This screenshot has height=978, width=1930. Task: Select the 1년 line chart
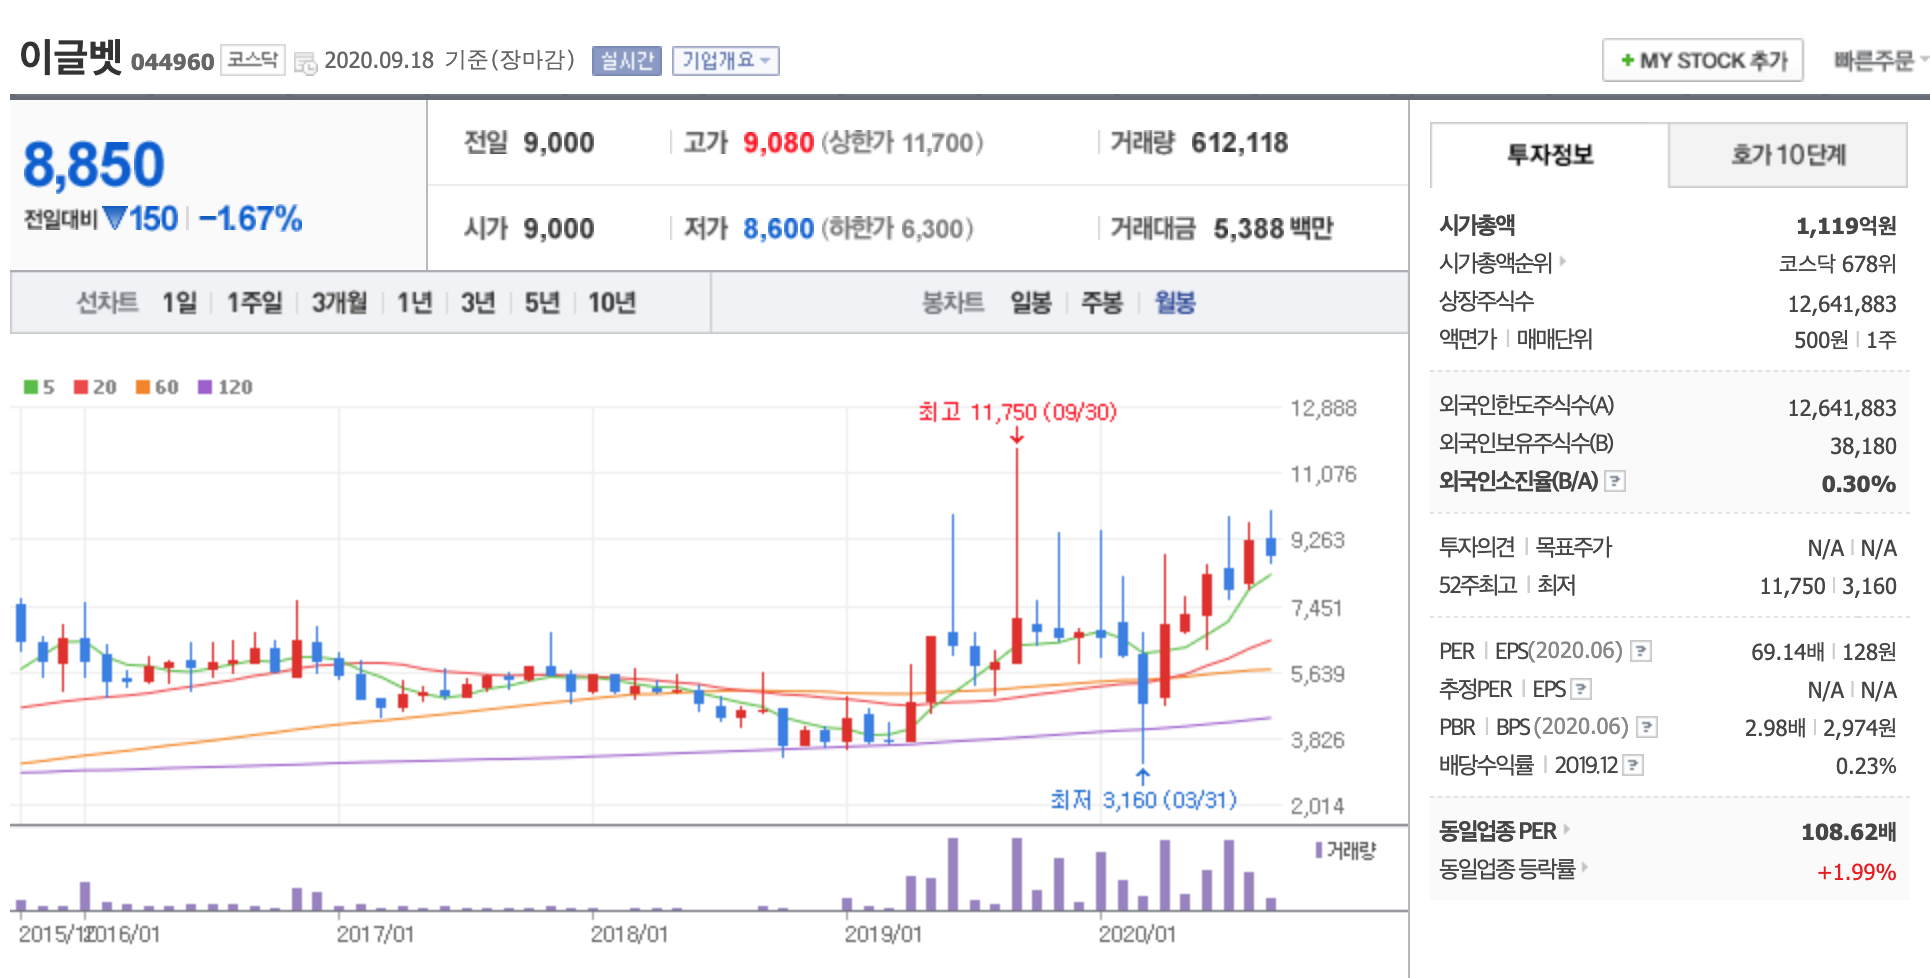pos(414,302)
